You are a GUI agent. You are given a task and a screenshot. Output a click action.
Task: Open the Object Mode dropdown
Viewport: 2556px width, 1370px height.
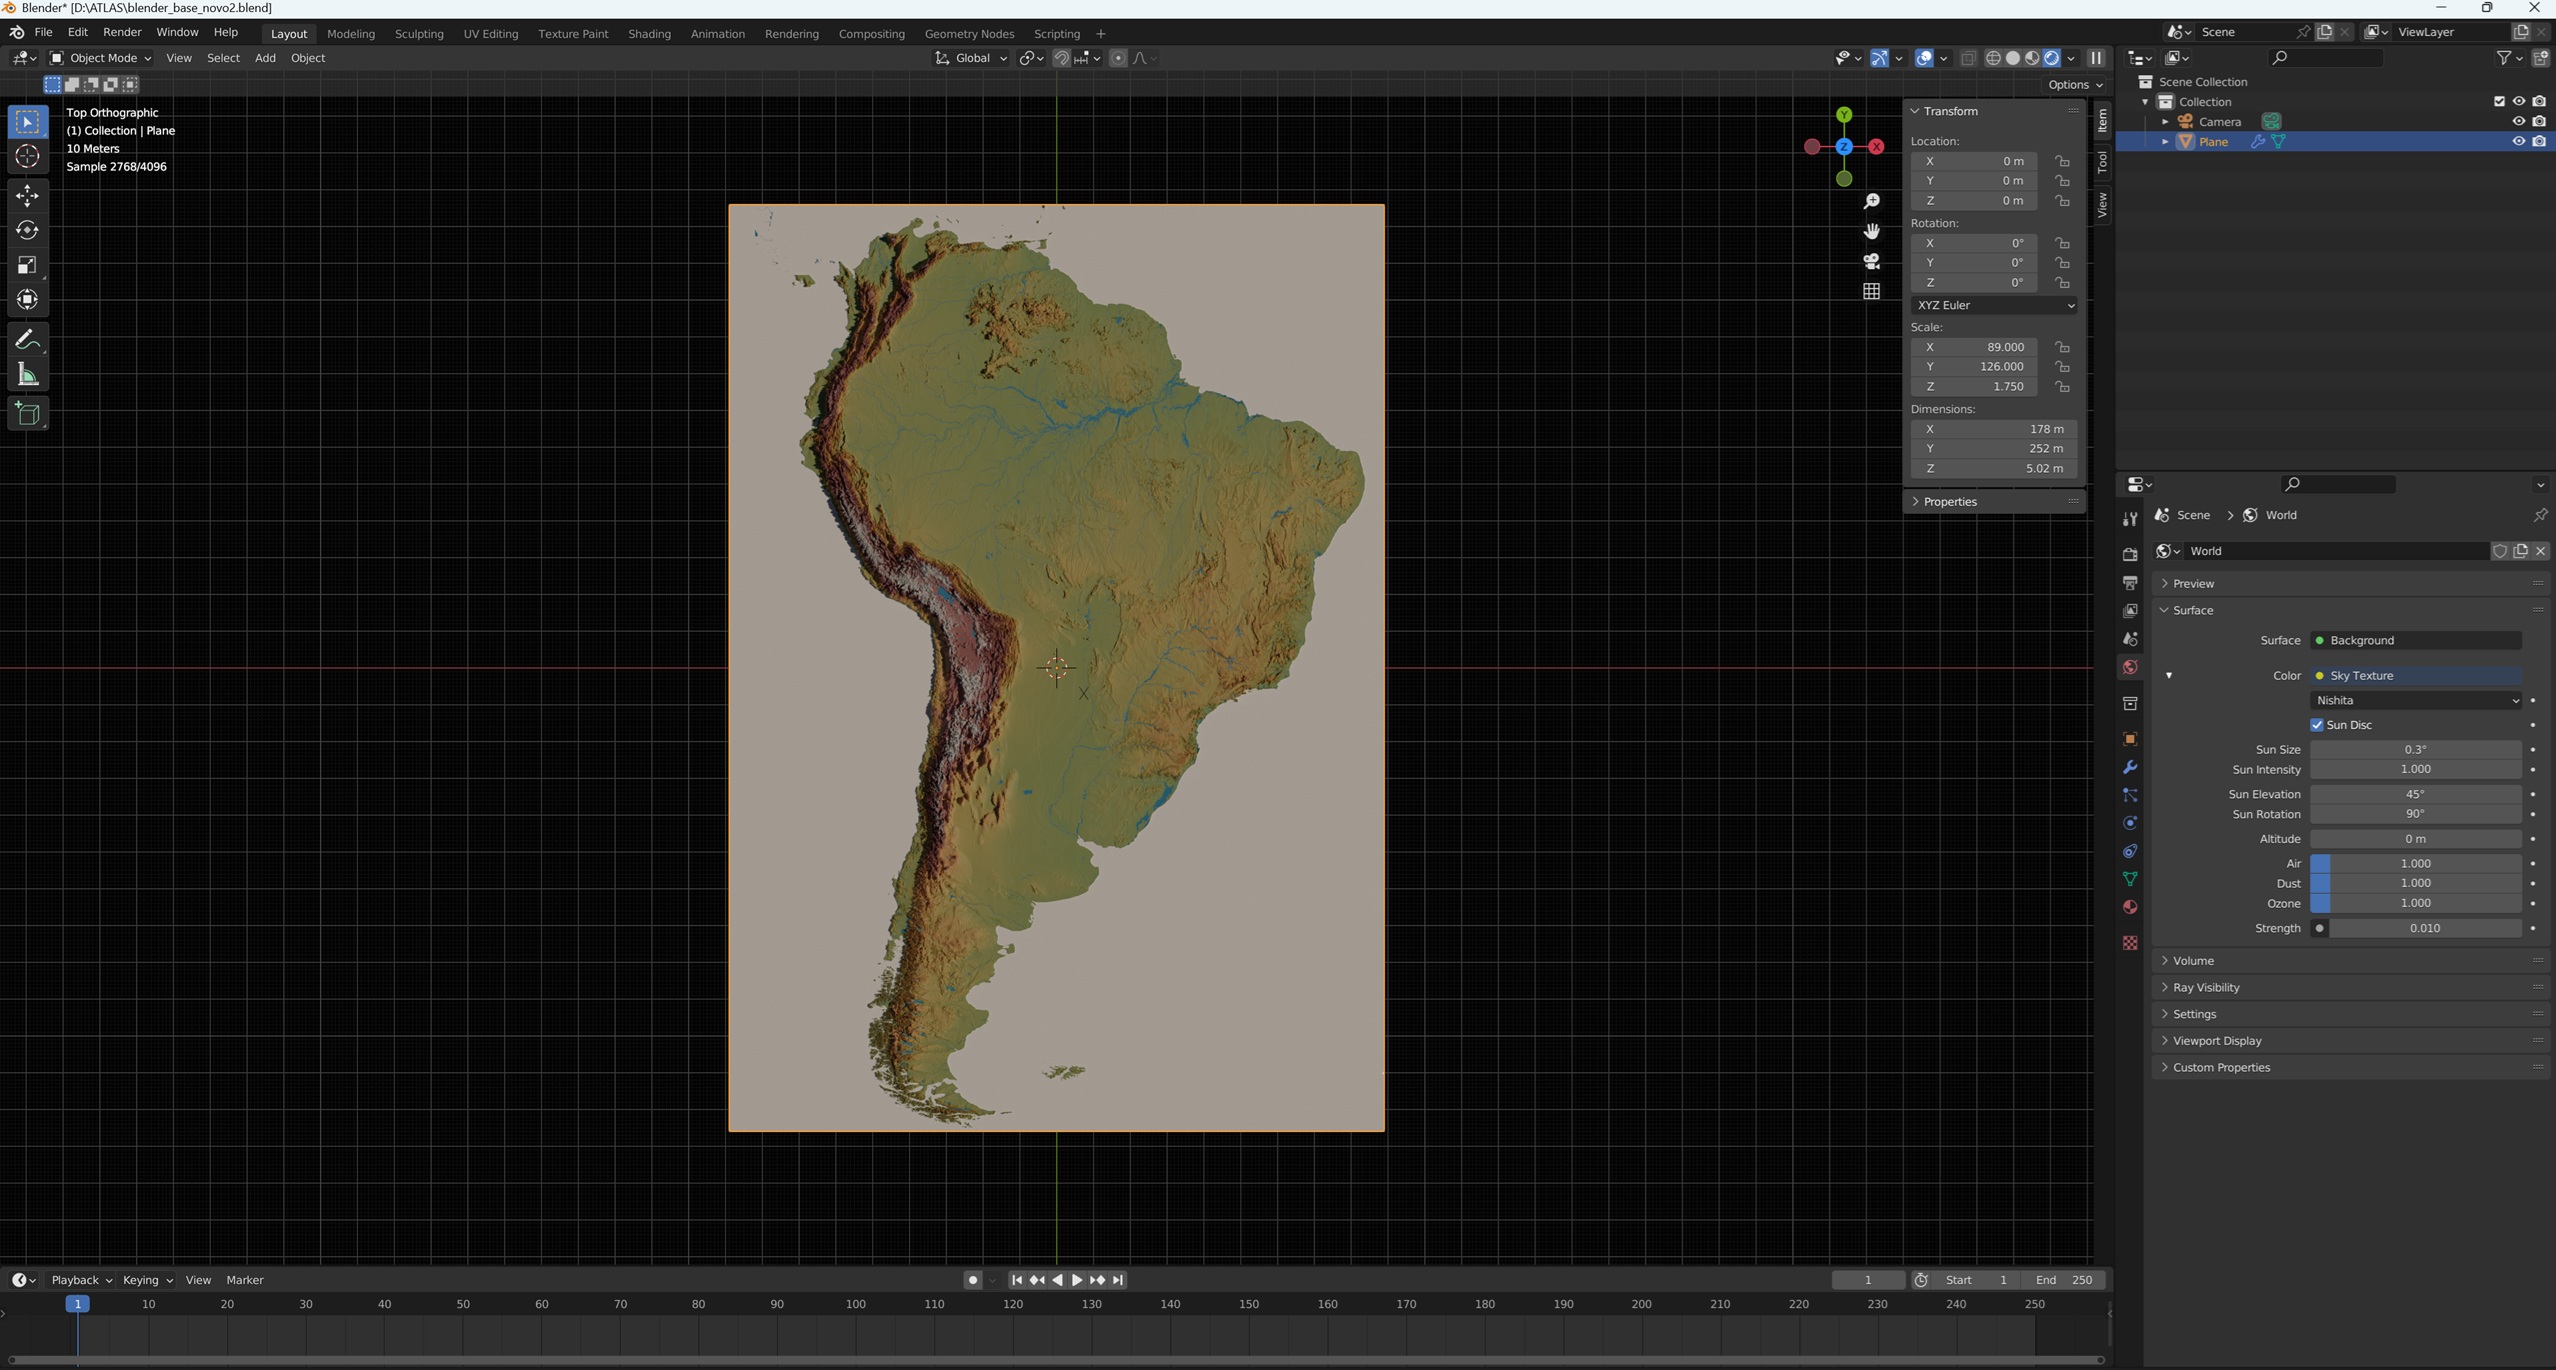tap(101, 58)
